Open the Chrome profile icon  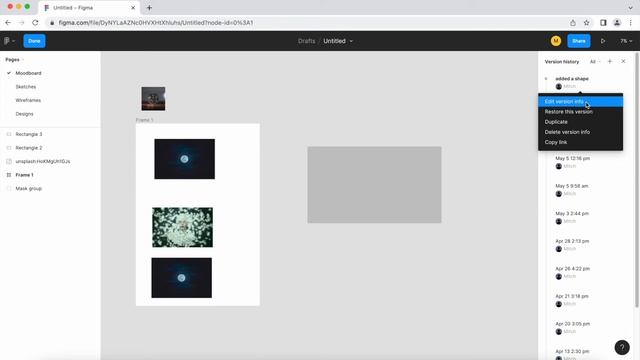[x=617, y=23]
